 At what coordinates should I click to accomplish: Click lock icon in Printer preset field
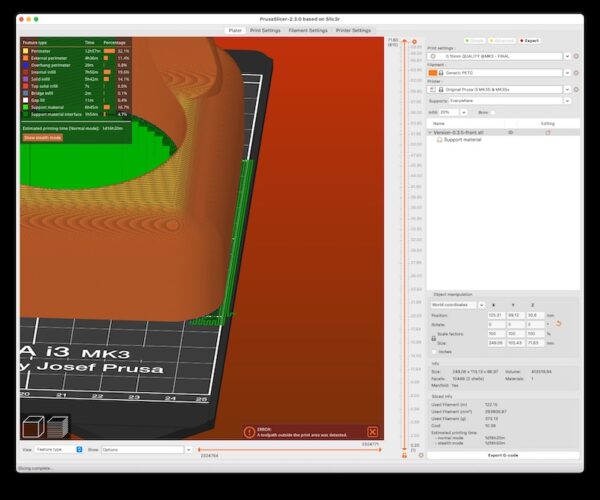click(441, 90)
